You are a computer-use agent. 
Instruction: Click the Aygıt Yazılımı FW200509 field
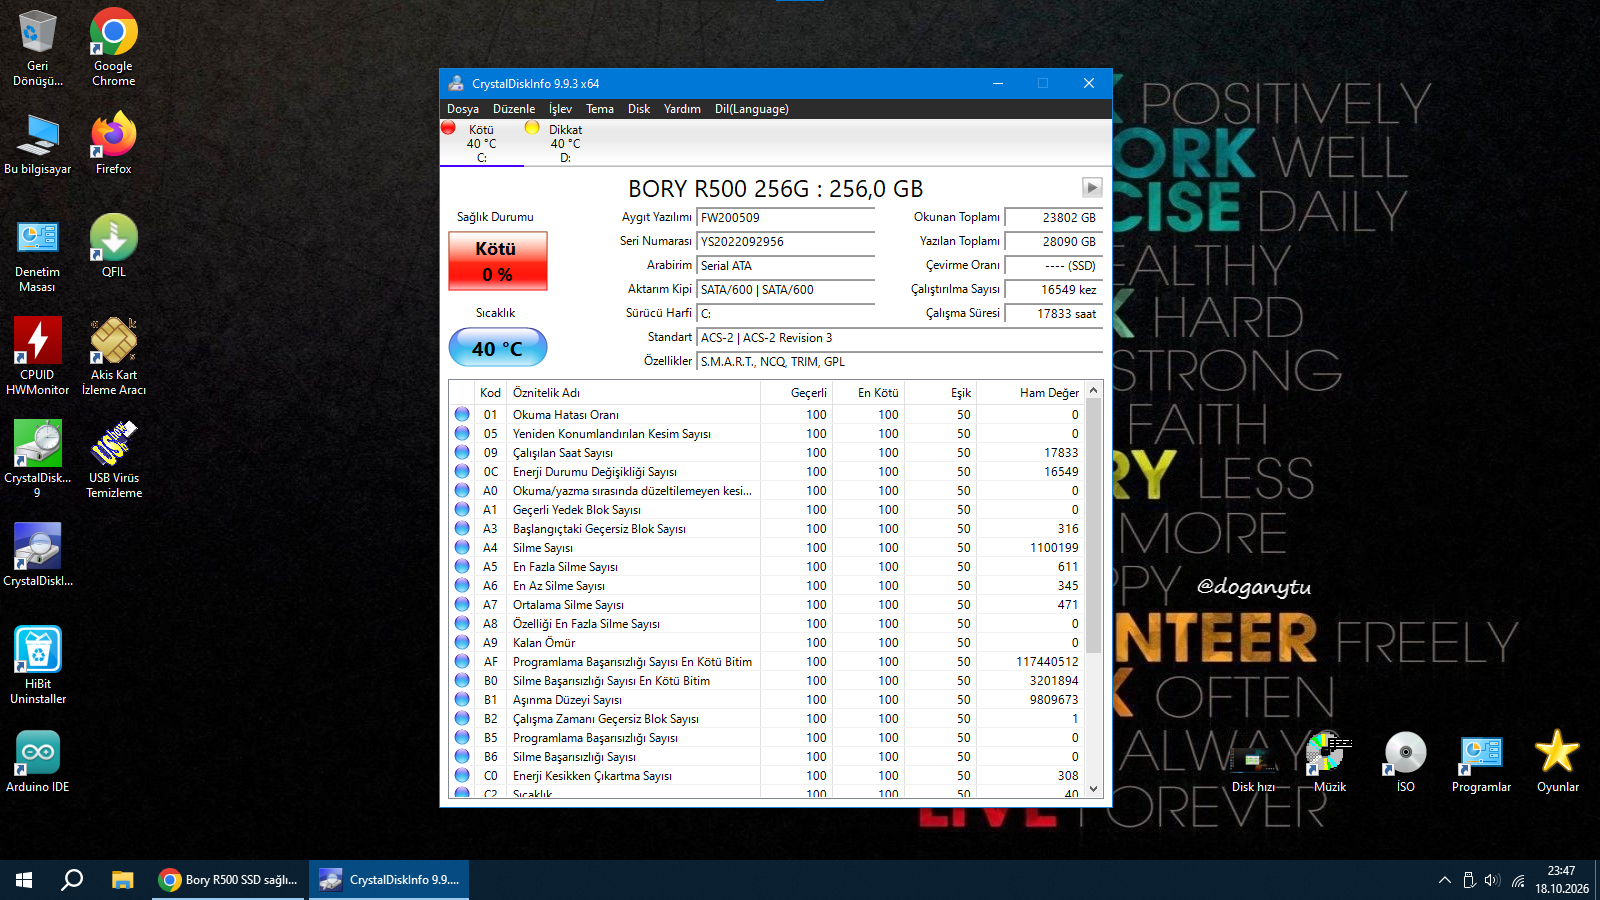coord(785,218)
